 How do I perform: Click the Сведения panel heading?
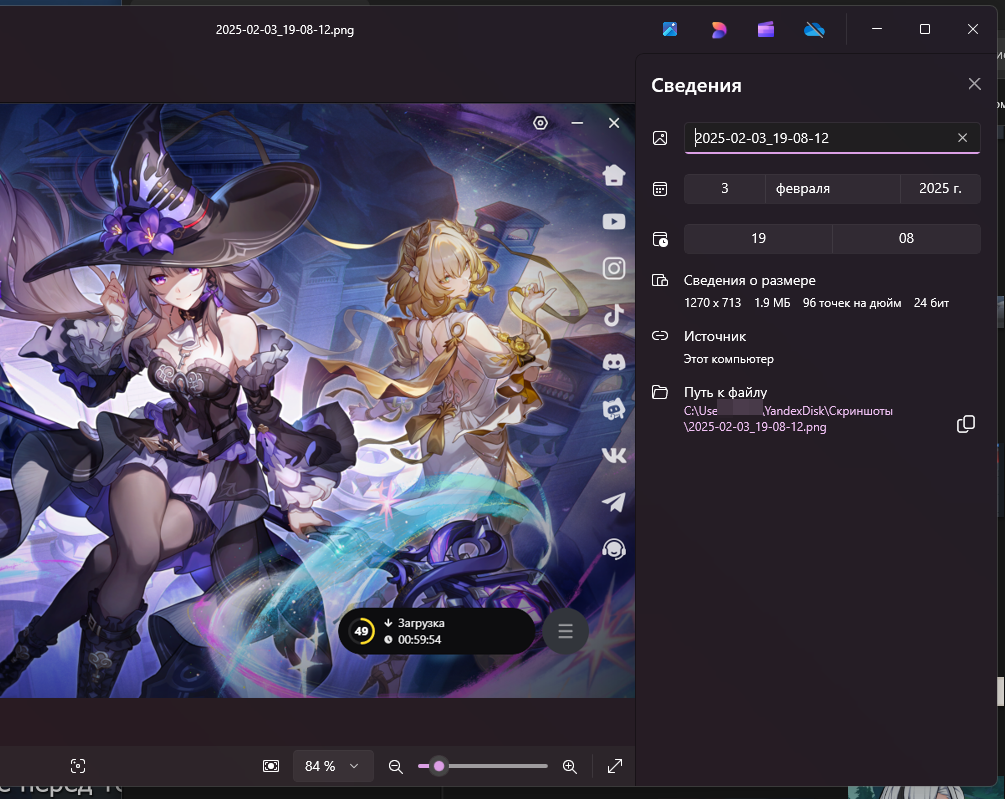[x=696, y=85]
